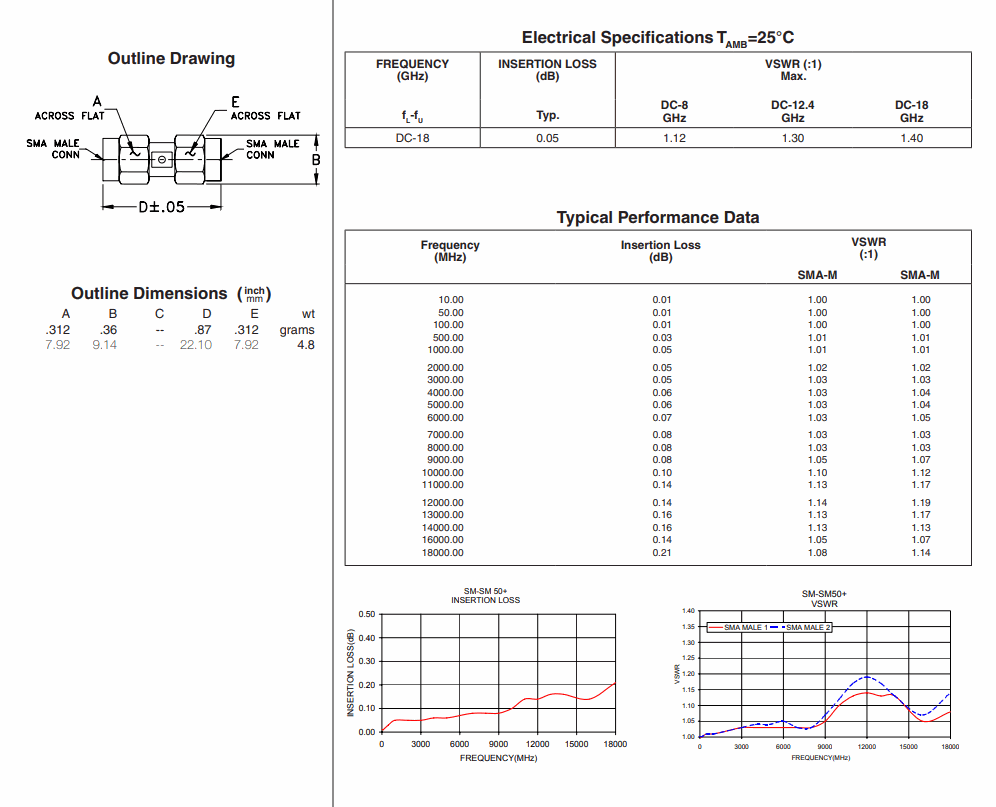Click the center symbol on connector drawing
996x807 pixels.
pyautogui.click(x=162, y=160)
